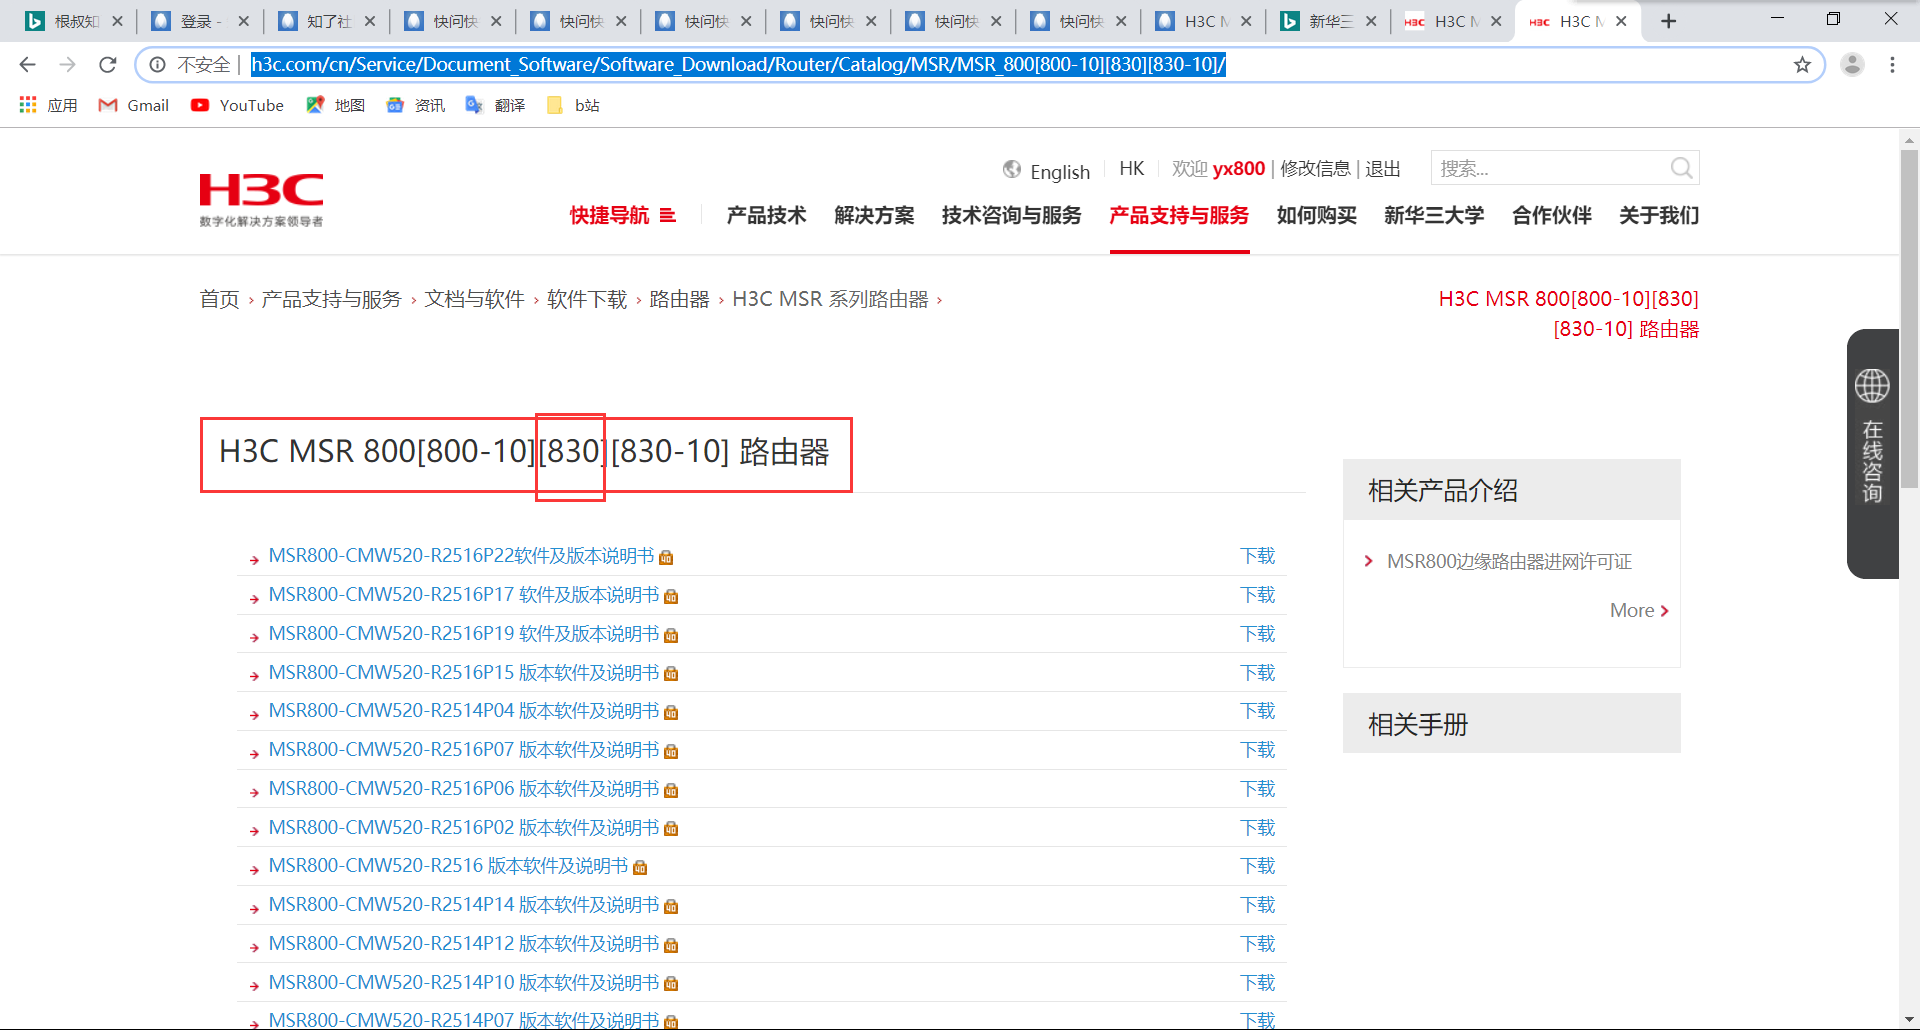The image size is (1920, 1030).
Task: Open MSR800-CMW520-R2516P22 software link
Action: pos(461,556)
